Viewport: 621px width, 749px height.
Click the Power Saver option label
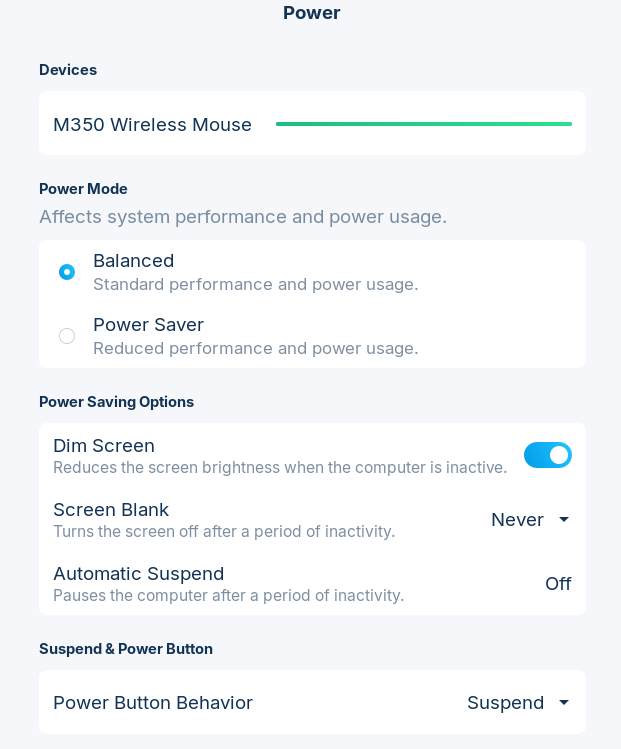point(148,325)
